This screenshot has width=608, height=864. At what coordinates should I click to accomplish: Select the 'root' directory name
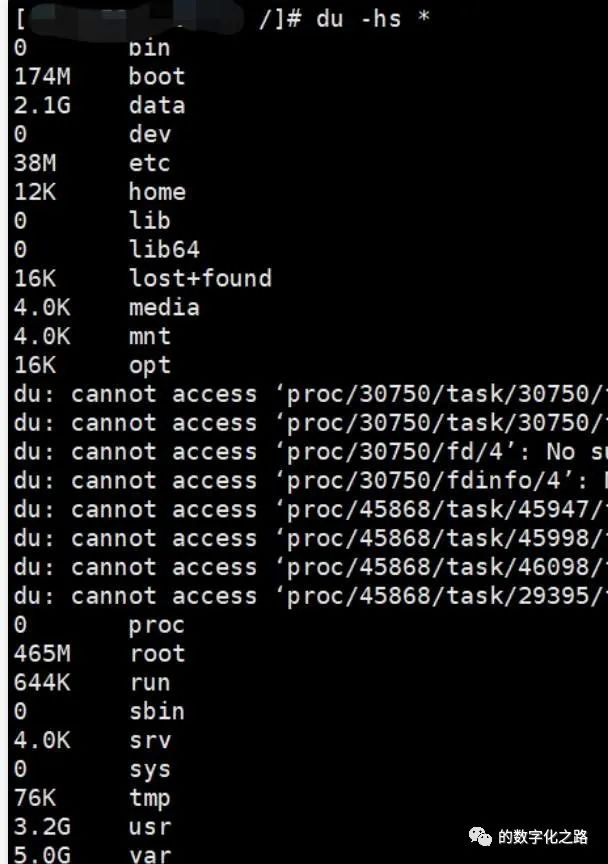click(x=157, y=654)
